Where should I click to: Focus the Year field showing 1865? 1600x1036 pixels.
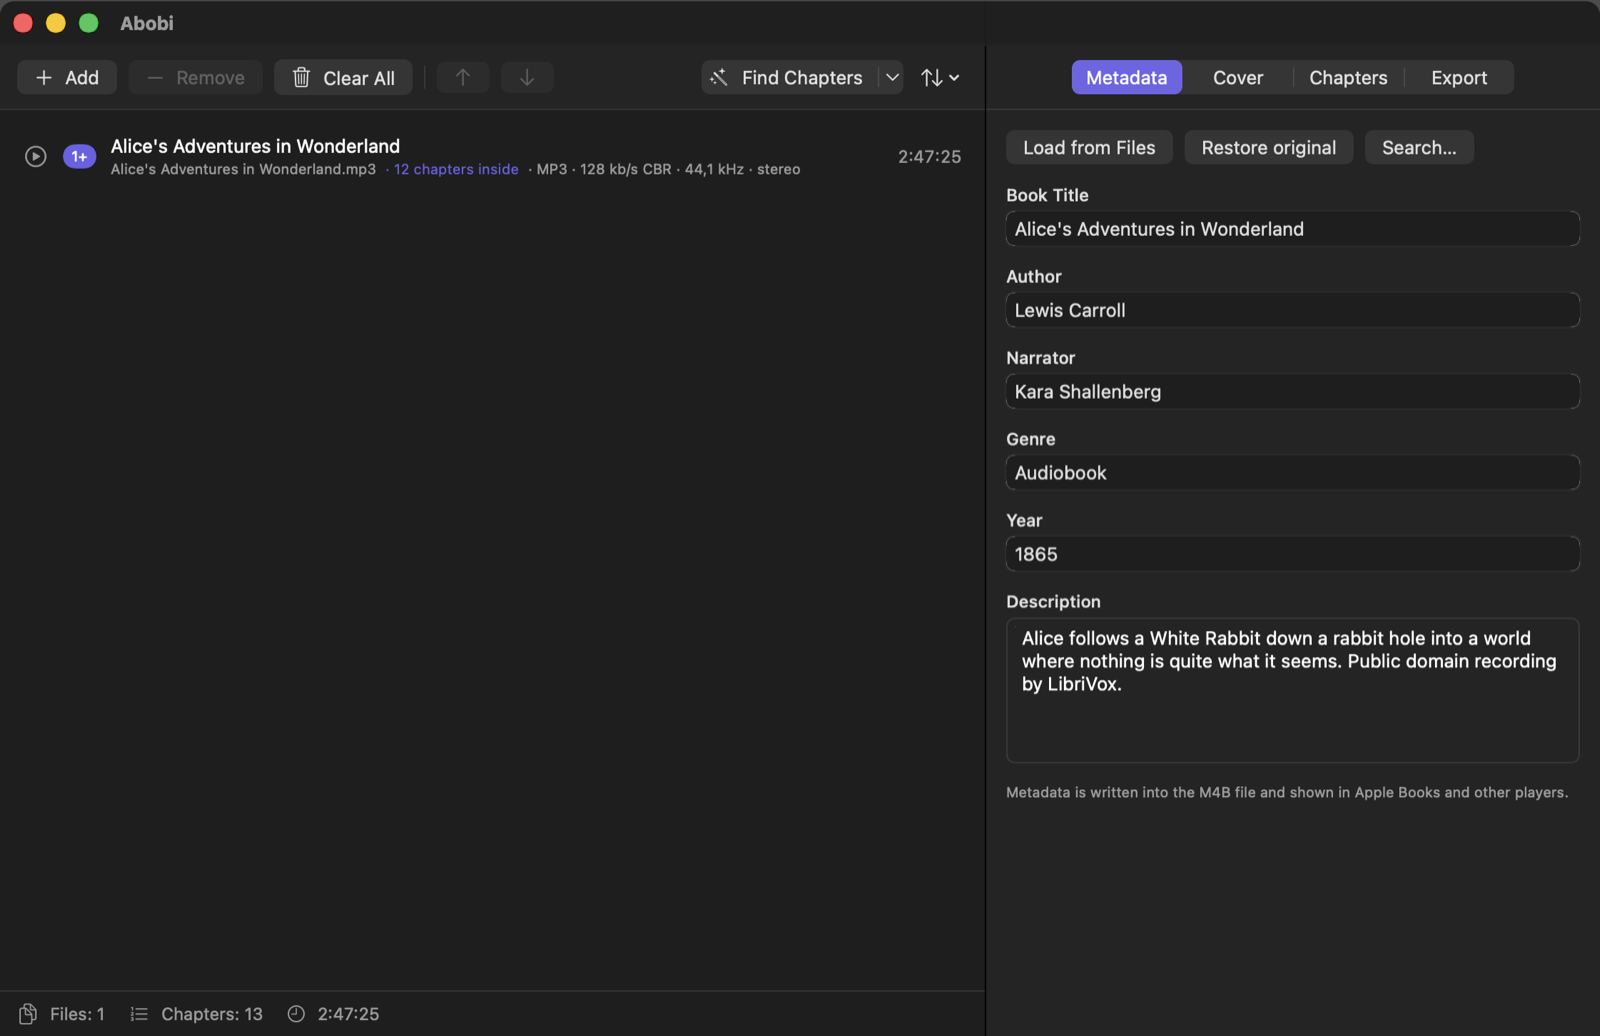pos(1292,554)
